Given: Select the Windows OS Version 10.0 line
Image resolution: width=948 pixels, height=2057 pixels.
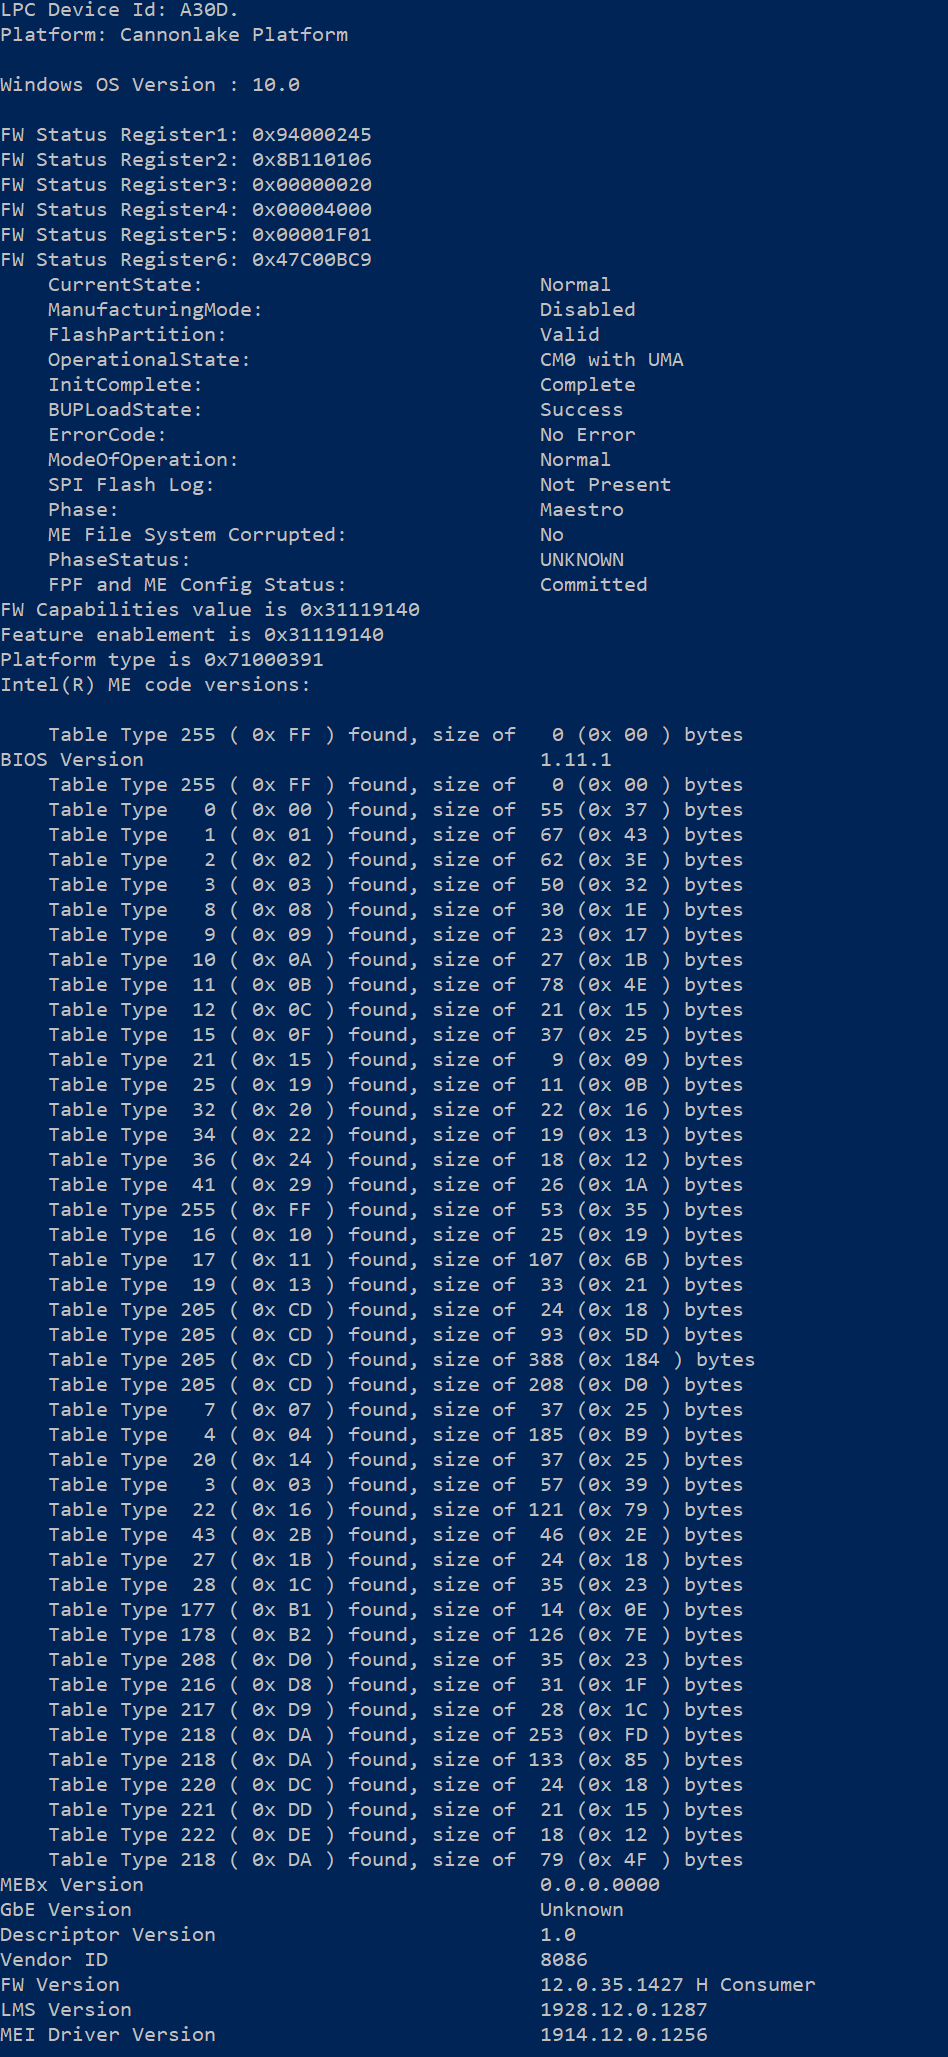Looking at the screenshot, I should tap(150, 84).
